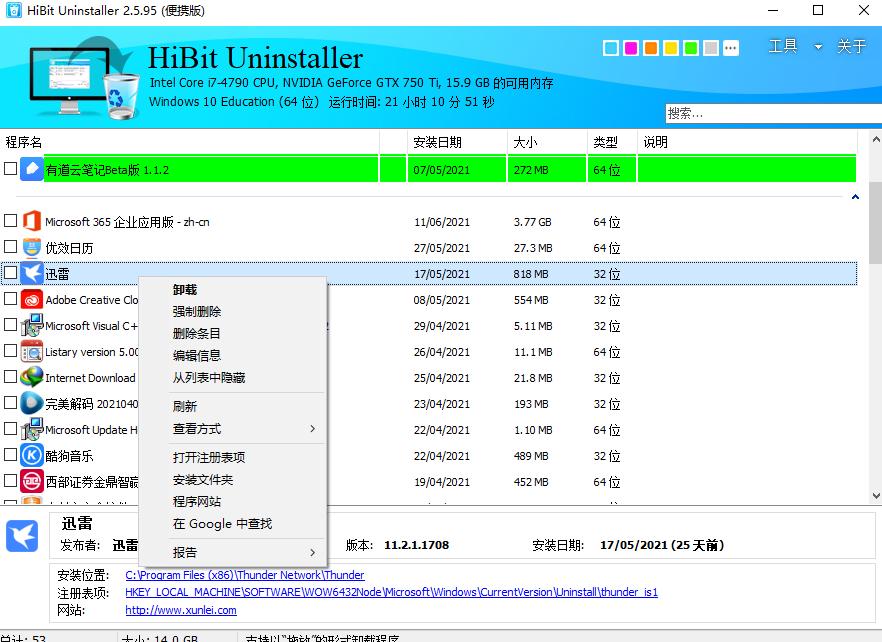The image size is (882, 642).
Task: Open the 工具 dropdown menu
Action: point(784,46)
